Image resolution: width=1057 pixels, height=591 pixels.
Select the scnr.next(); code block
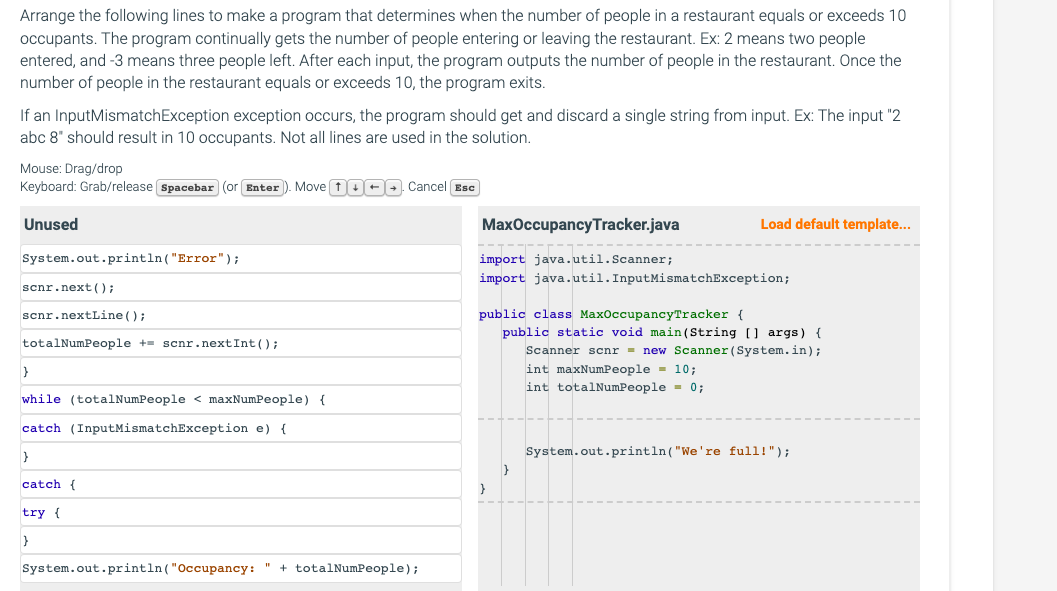pos(241,287)
